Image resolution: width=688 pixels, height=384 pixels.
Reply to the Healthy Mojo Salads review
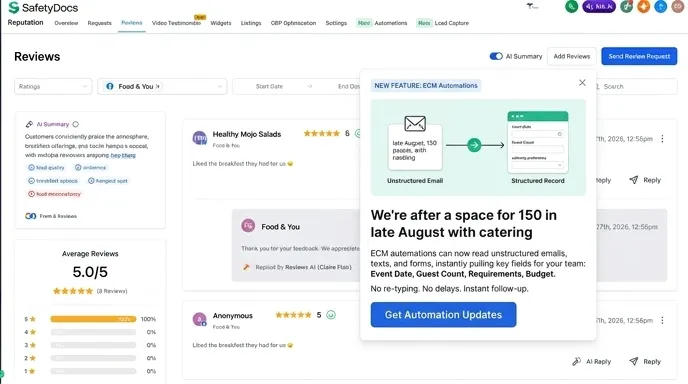point(645,180)
